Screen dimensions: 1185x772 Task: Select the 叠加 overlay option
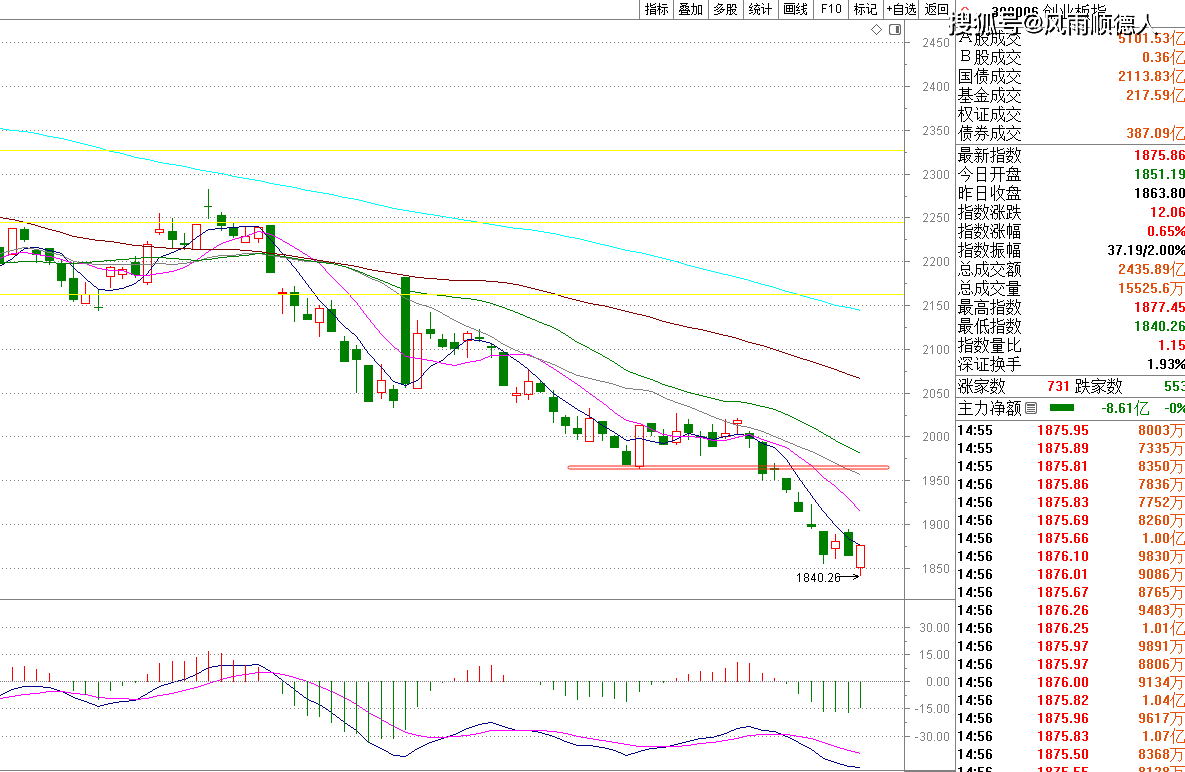click(690, 9)
